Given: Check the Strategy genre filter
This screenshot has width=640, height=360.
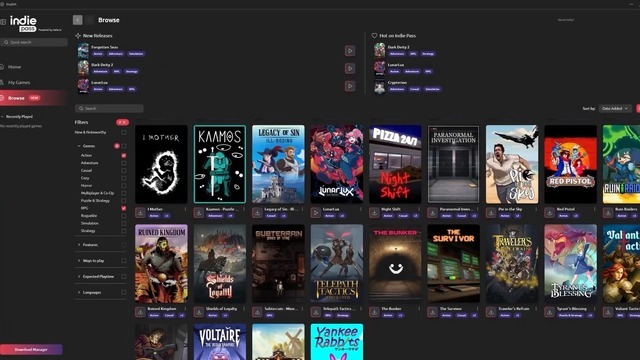Looking at the screenshot, I should point(124,231).
